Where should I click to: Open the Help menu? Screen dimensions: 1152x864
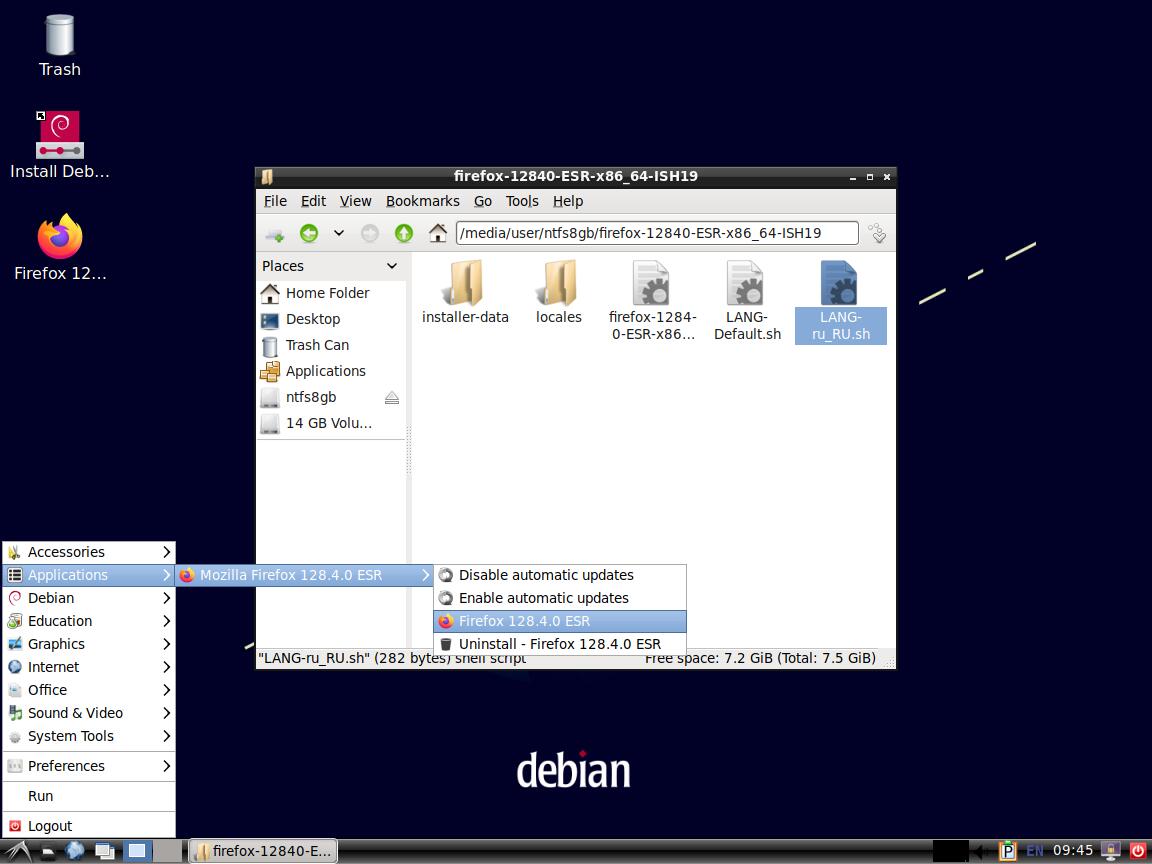568,201
